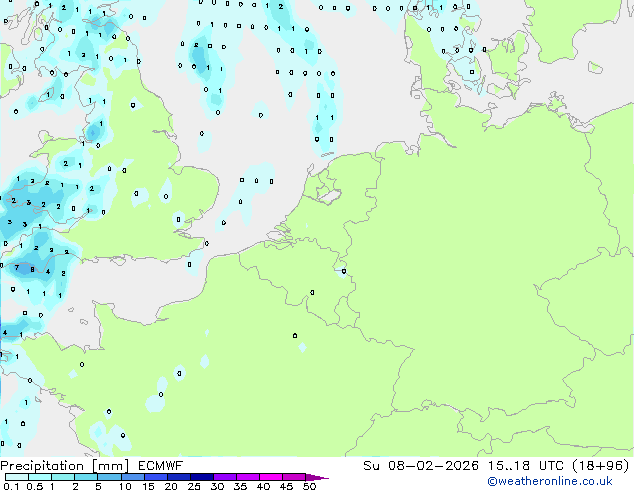Click the '[mm]' unit label
This screenshot has height=490, width=634.
tap(111, 466)
